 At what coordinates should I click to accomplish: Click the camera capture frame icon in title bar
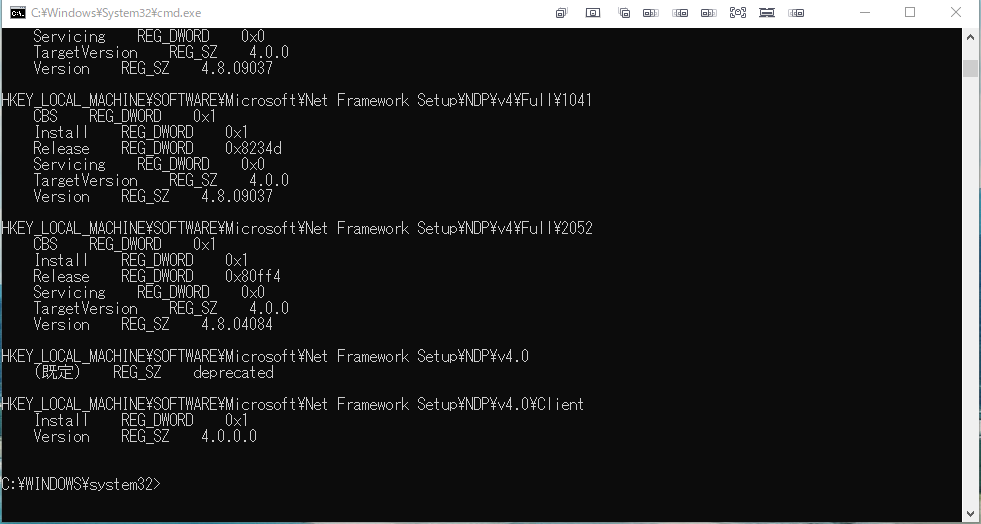[738, 13]
